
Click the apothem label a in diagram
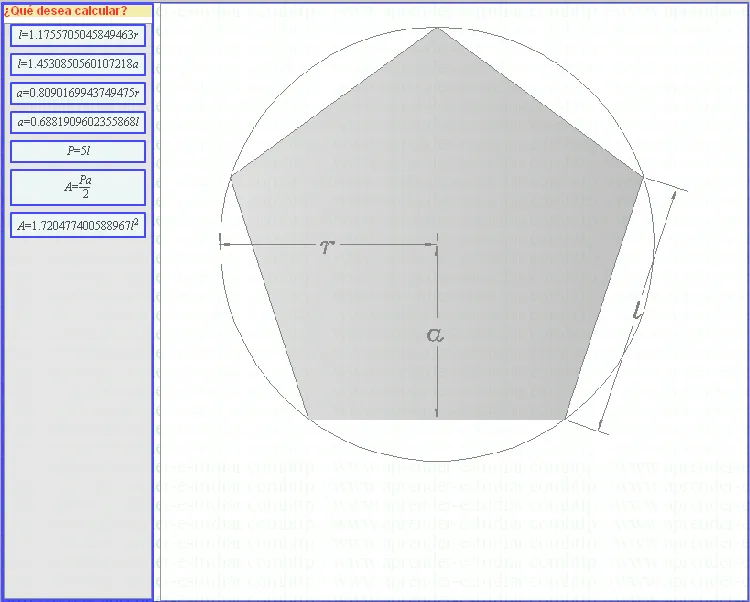tap(434, 335)
